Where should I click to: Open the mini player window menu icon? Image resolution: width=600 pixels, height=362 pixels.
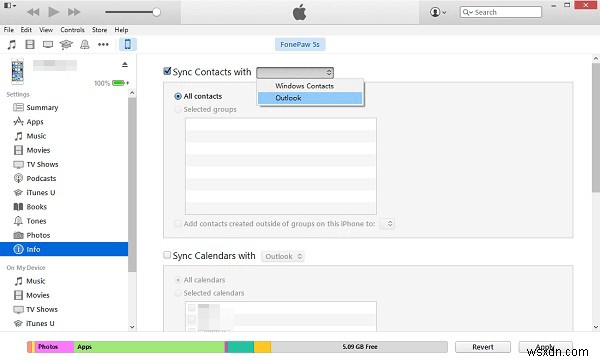tap(10, 5)
